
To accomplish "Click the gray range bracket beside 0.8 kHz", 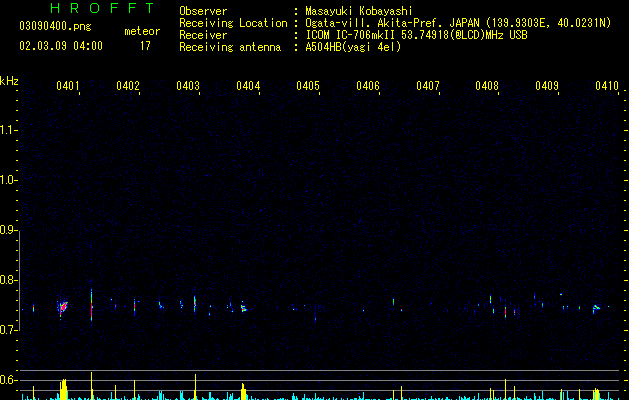I will (x=19, y=280).
